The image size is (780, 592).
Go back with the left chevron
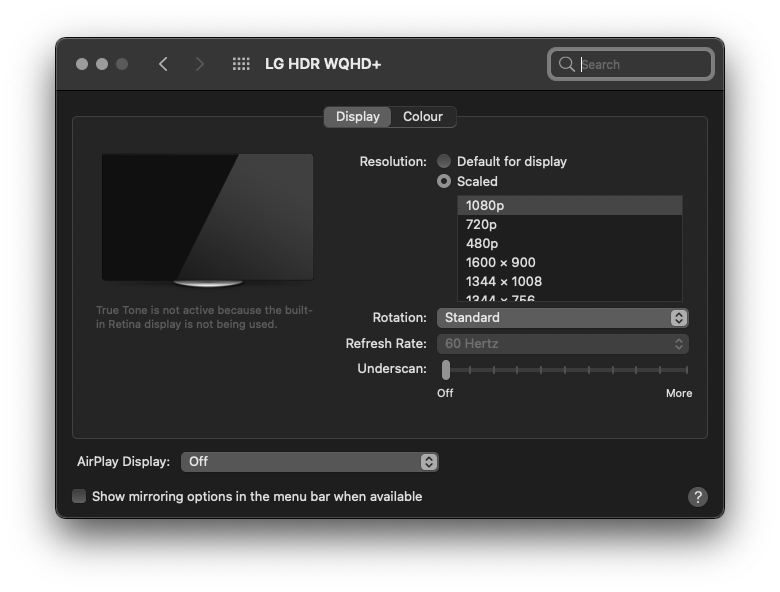point(163,64)
